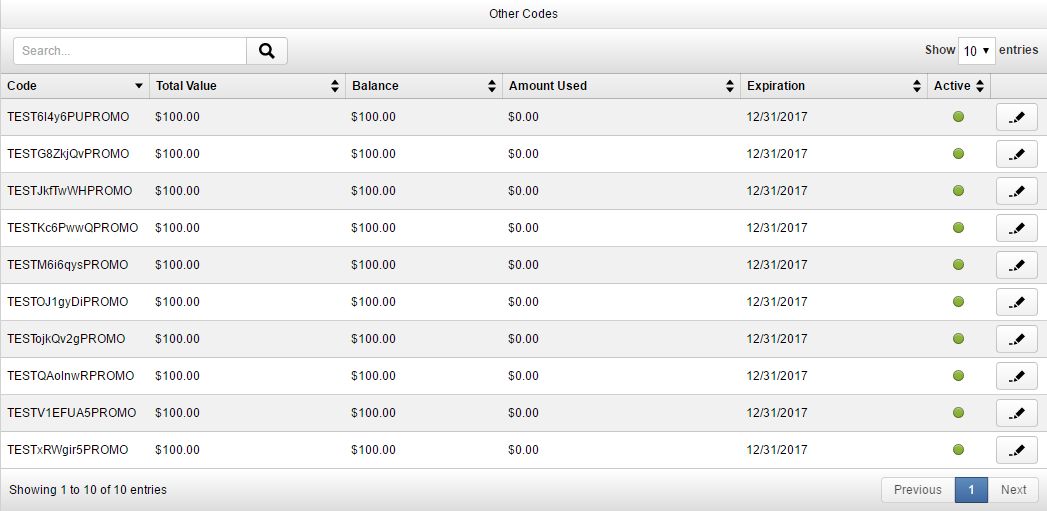Click the Other Codes panel title
The image size is (1047, 511).
[524, 13]
